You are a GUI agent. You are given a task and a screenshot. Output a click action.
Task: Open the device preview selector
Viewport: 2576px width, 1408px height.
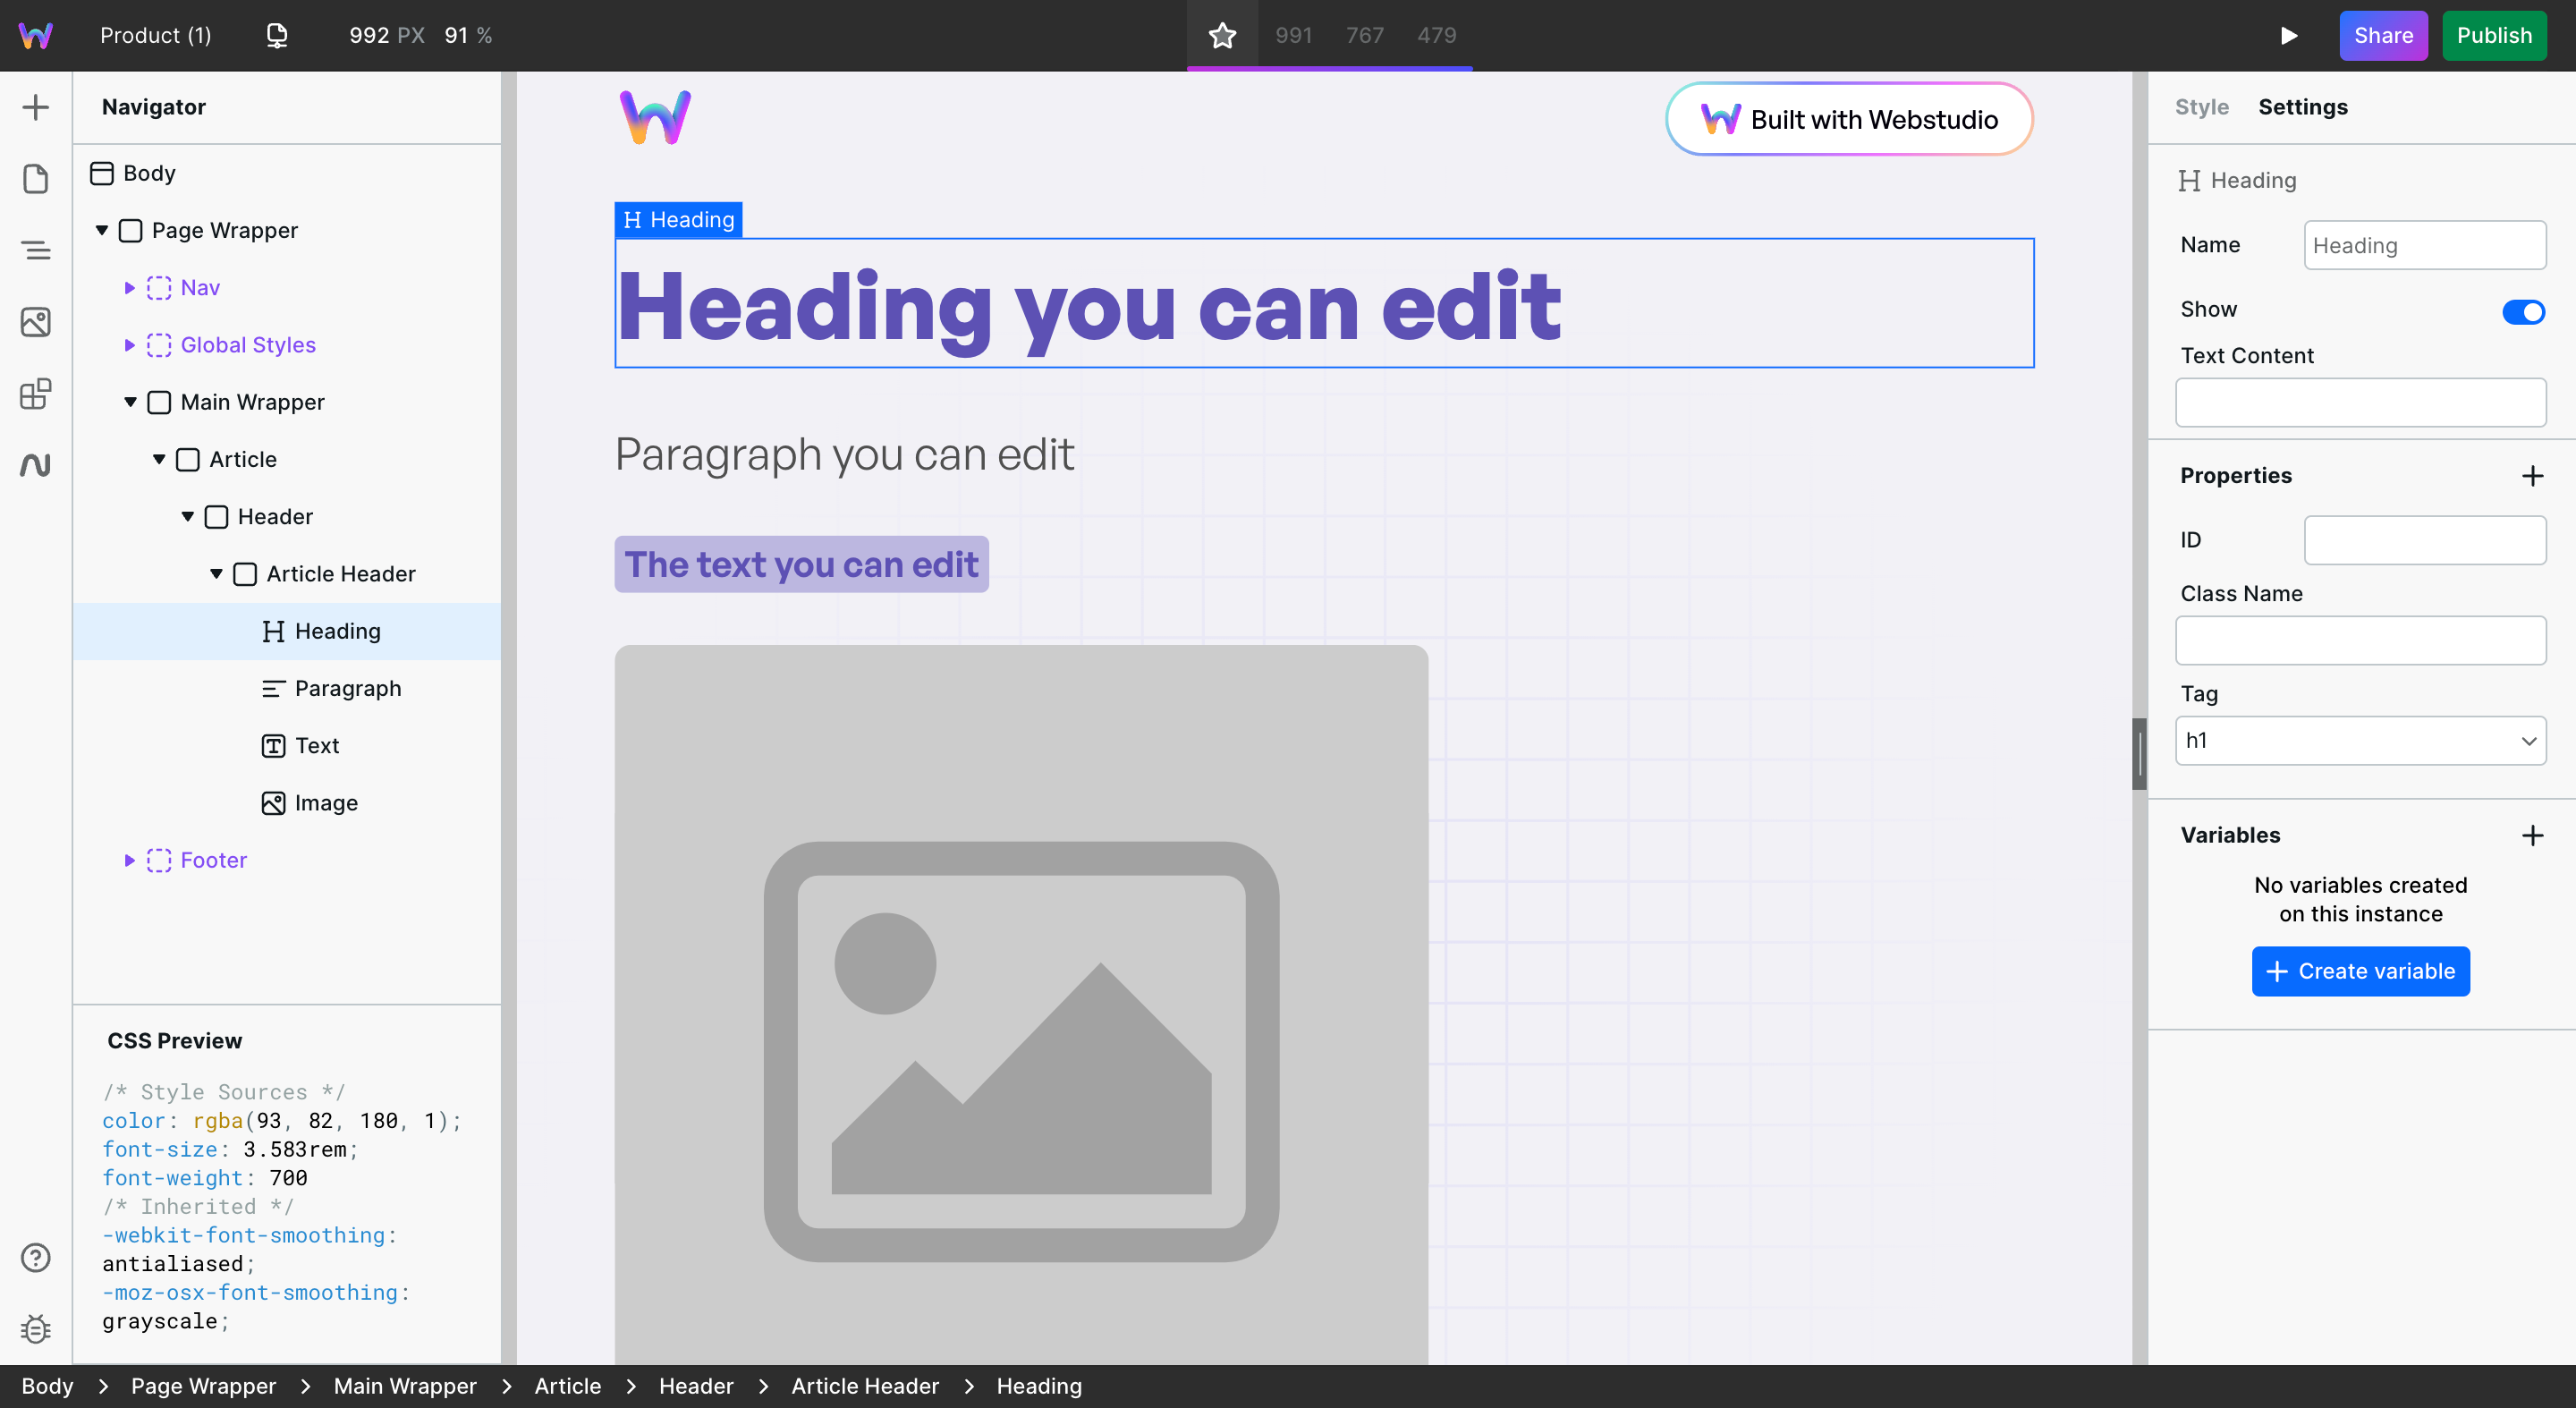276,35
